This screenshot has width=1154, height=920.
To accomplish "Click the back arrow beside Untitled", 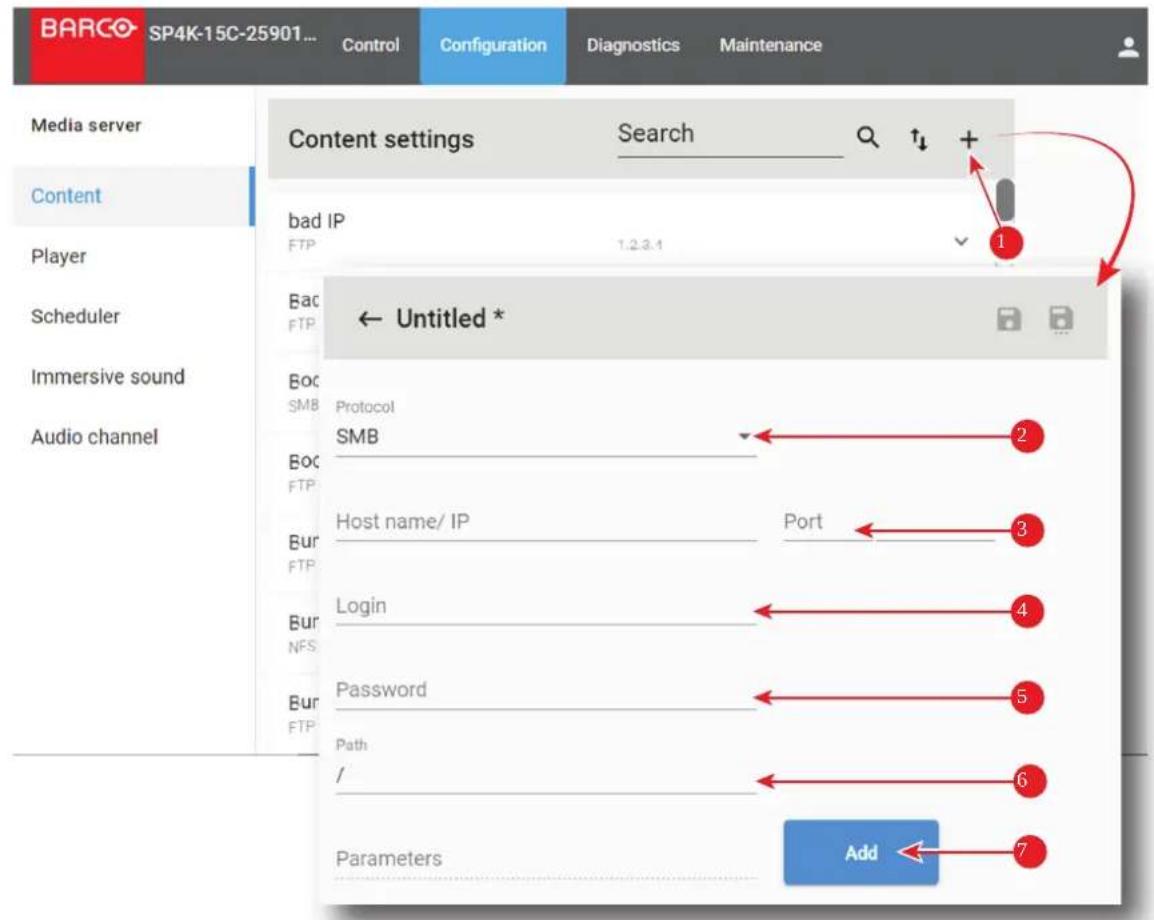I will click(x=369, y=319).
